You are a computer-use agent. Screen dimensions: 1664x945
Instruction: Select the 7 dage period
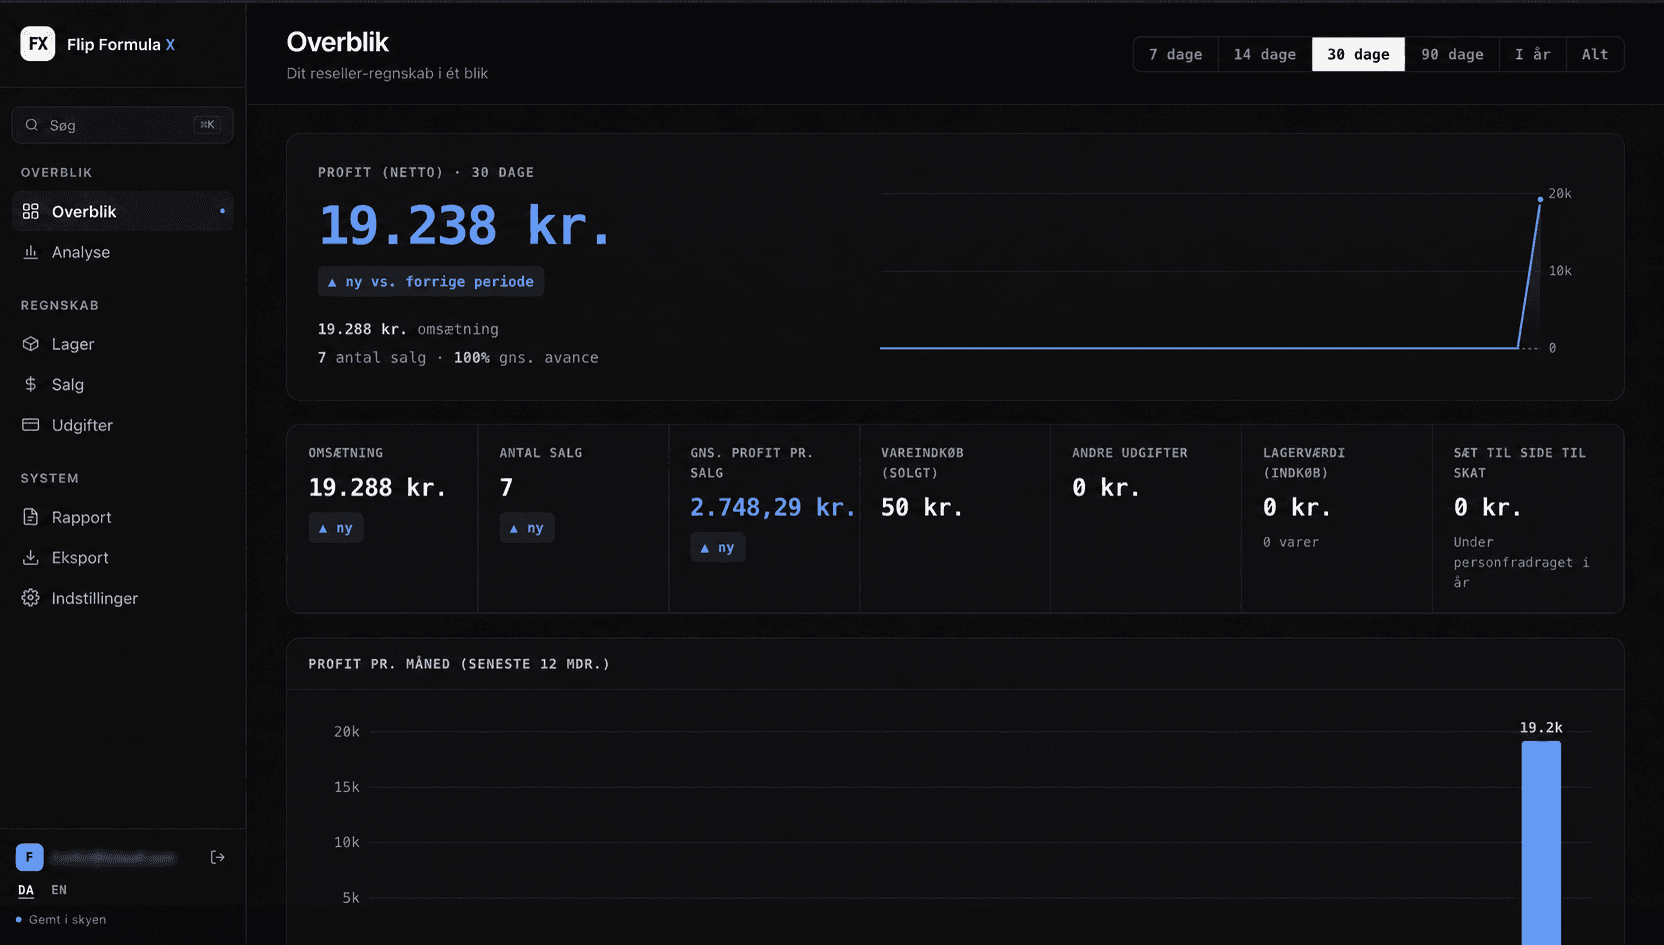click(1176, 54)
